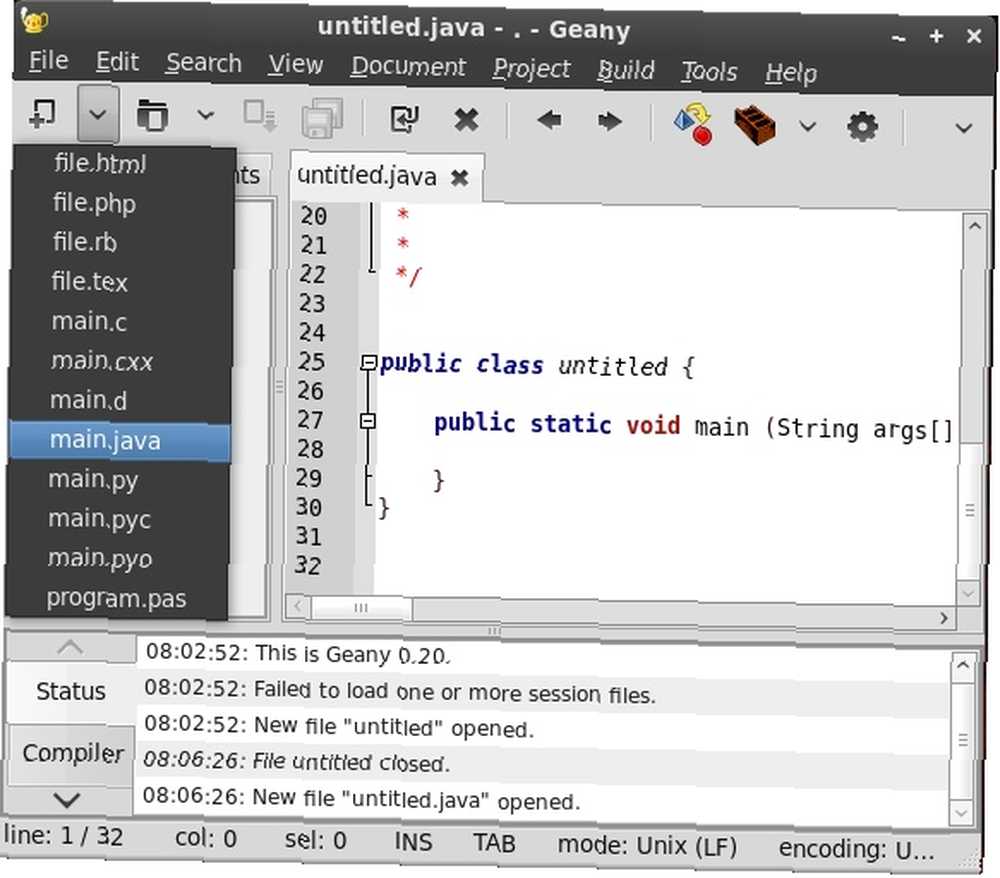
Task: Open the Tools menu
Action: pyautogui.click(x=709, y=71)
